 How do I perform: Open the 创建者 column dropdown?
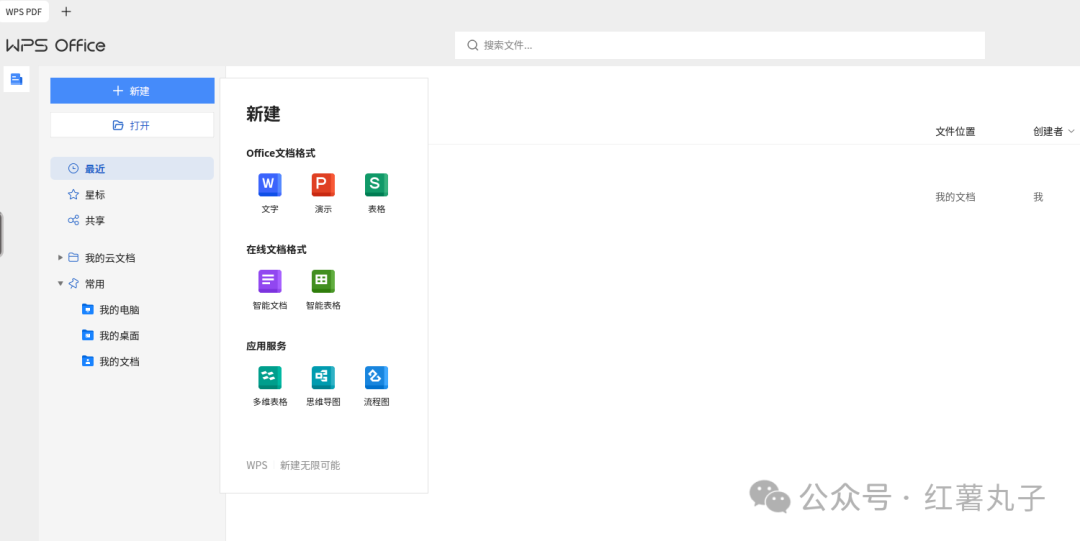[1070, 132]
